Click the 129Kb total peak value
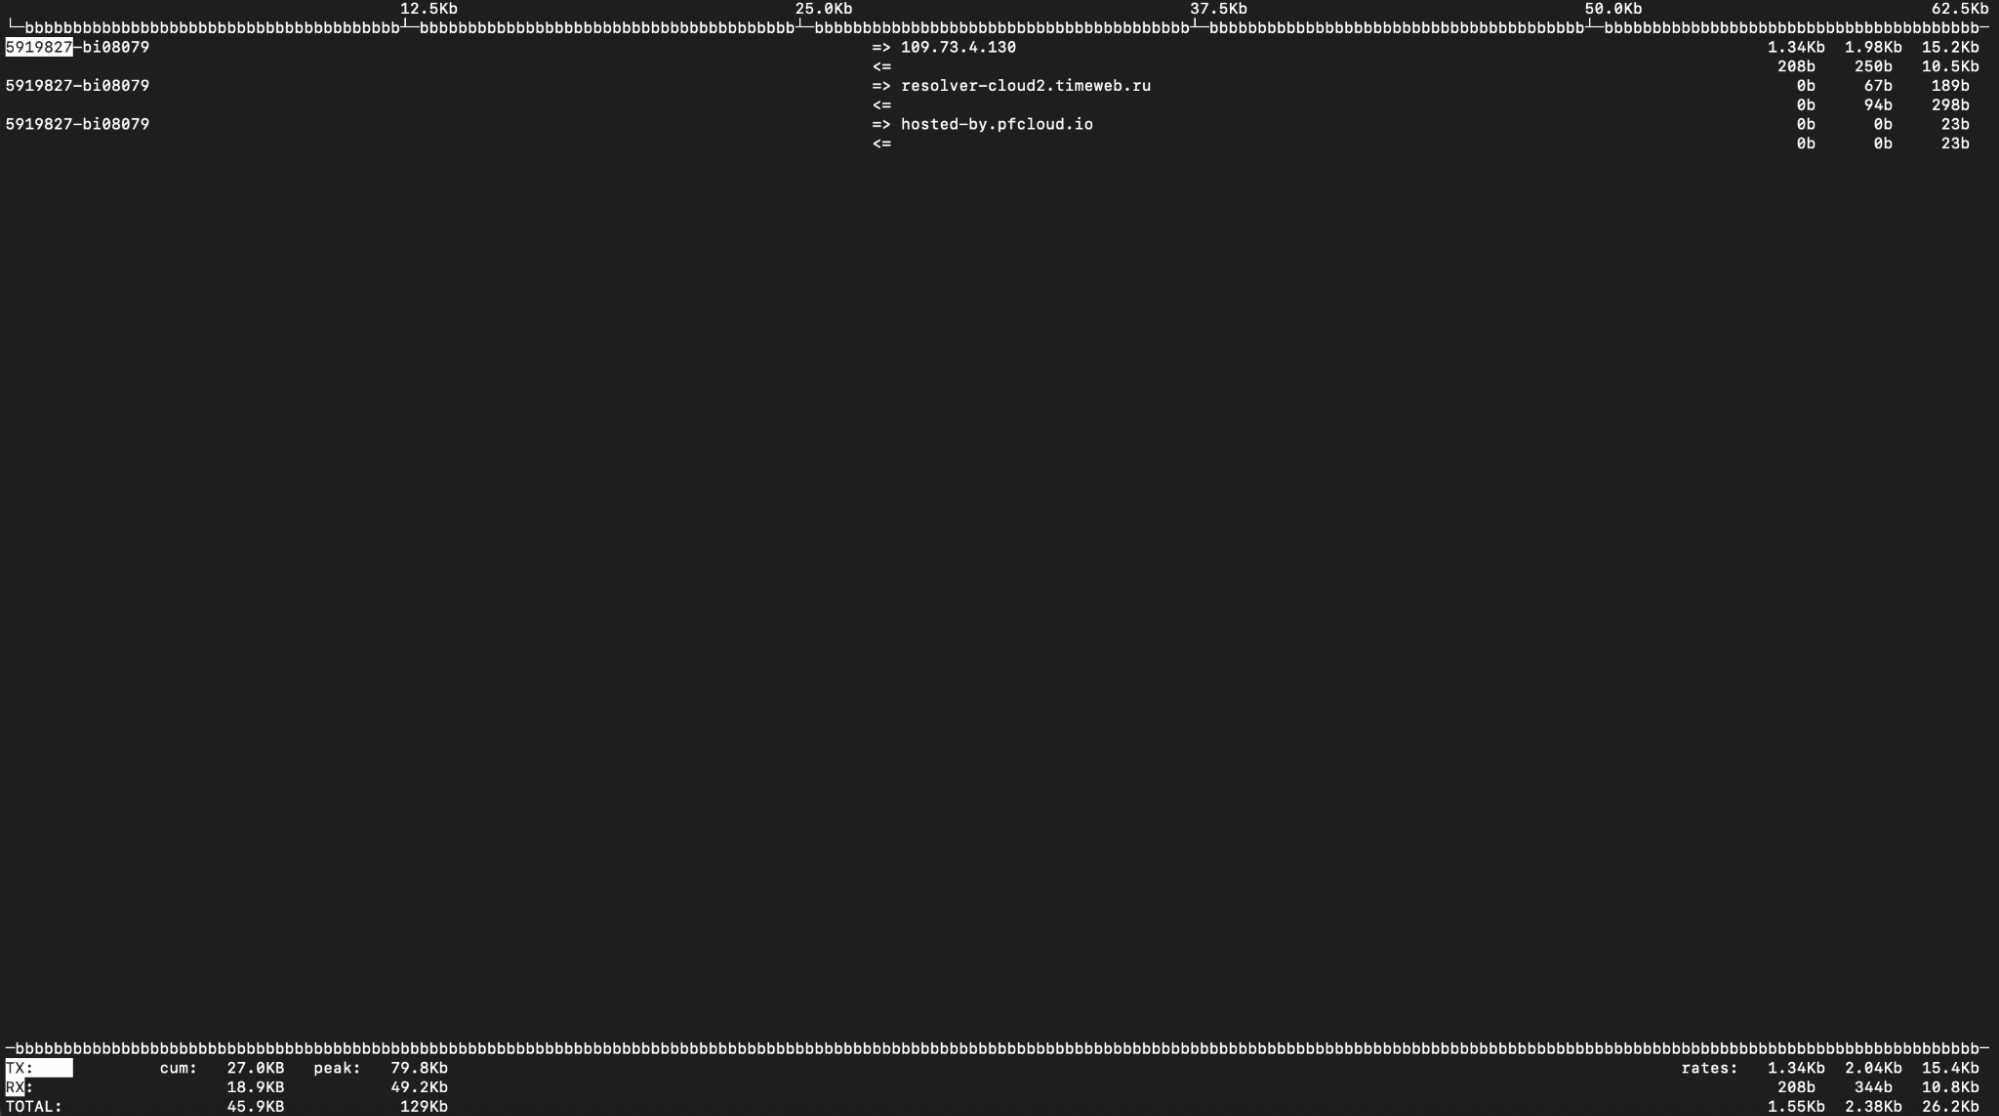 423,1106
